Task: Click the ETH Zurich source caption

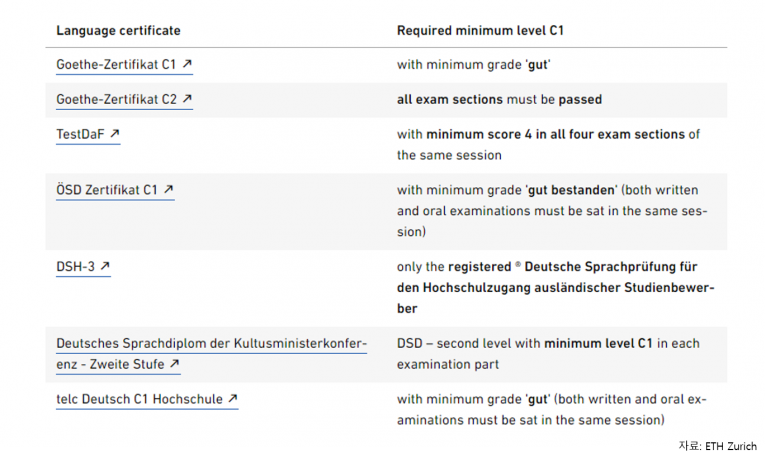Action: (x=718, y=446)
